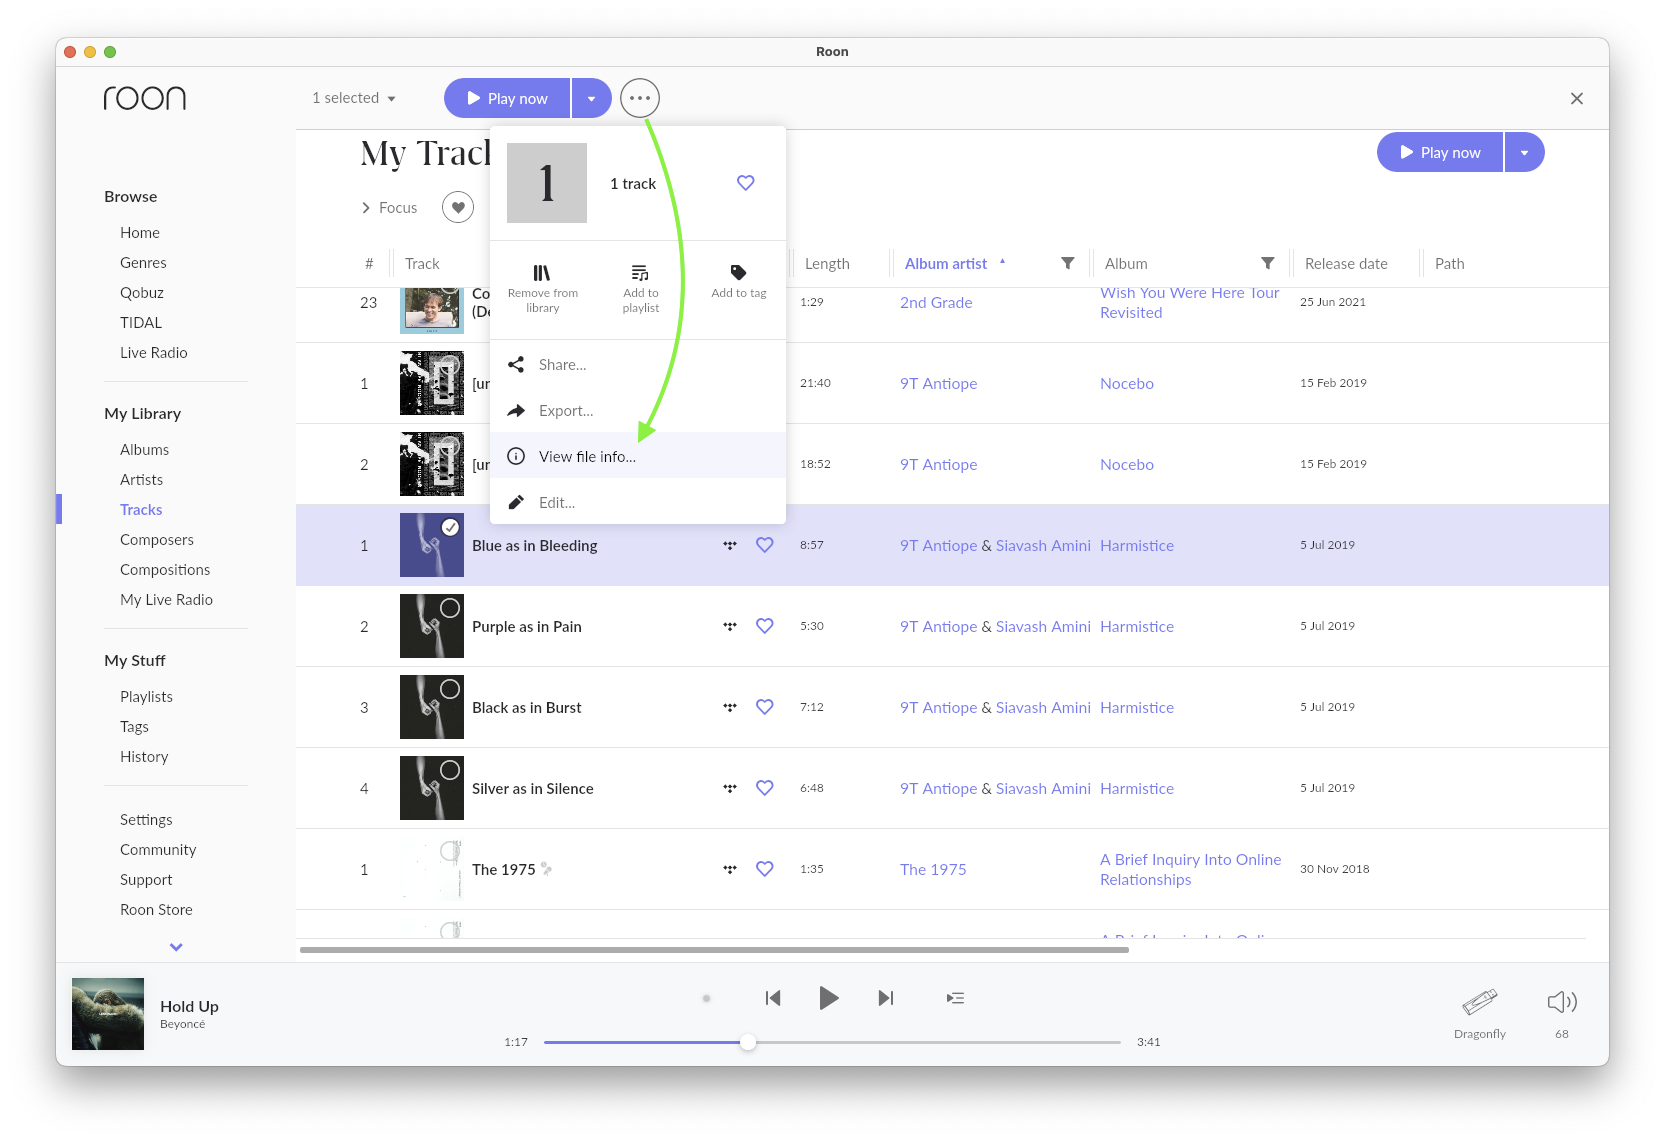Open the 2nd Grade artist link
1665x1140 pixels.
point(936,302)
